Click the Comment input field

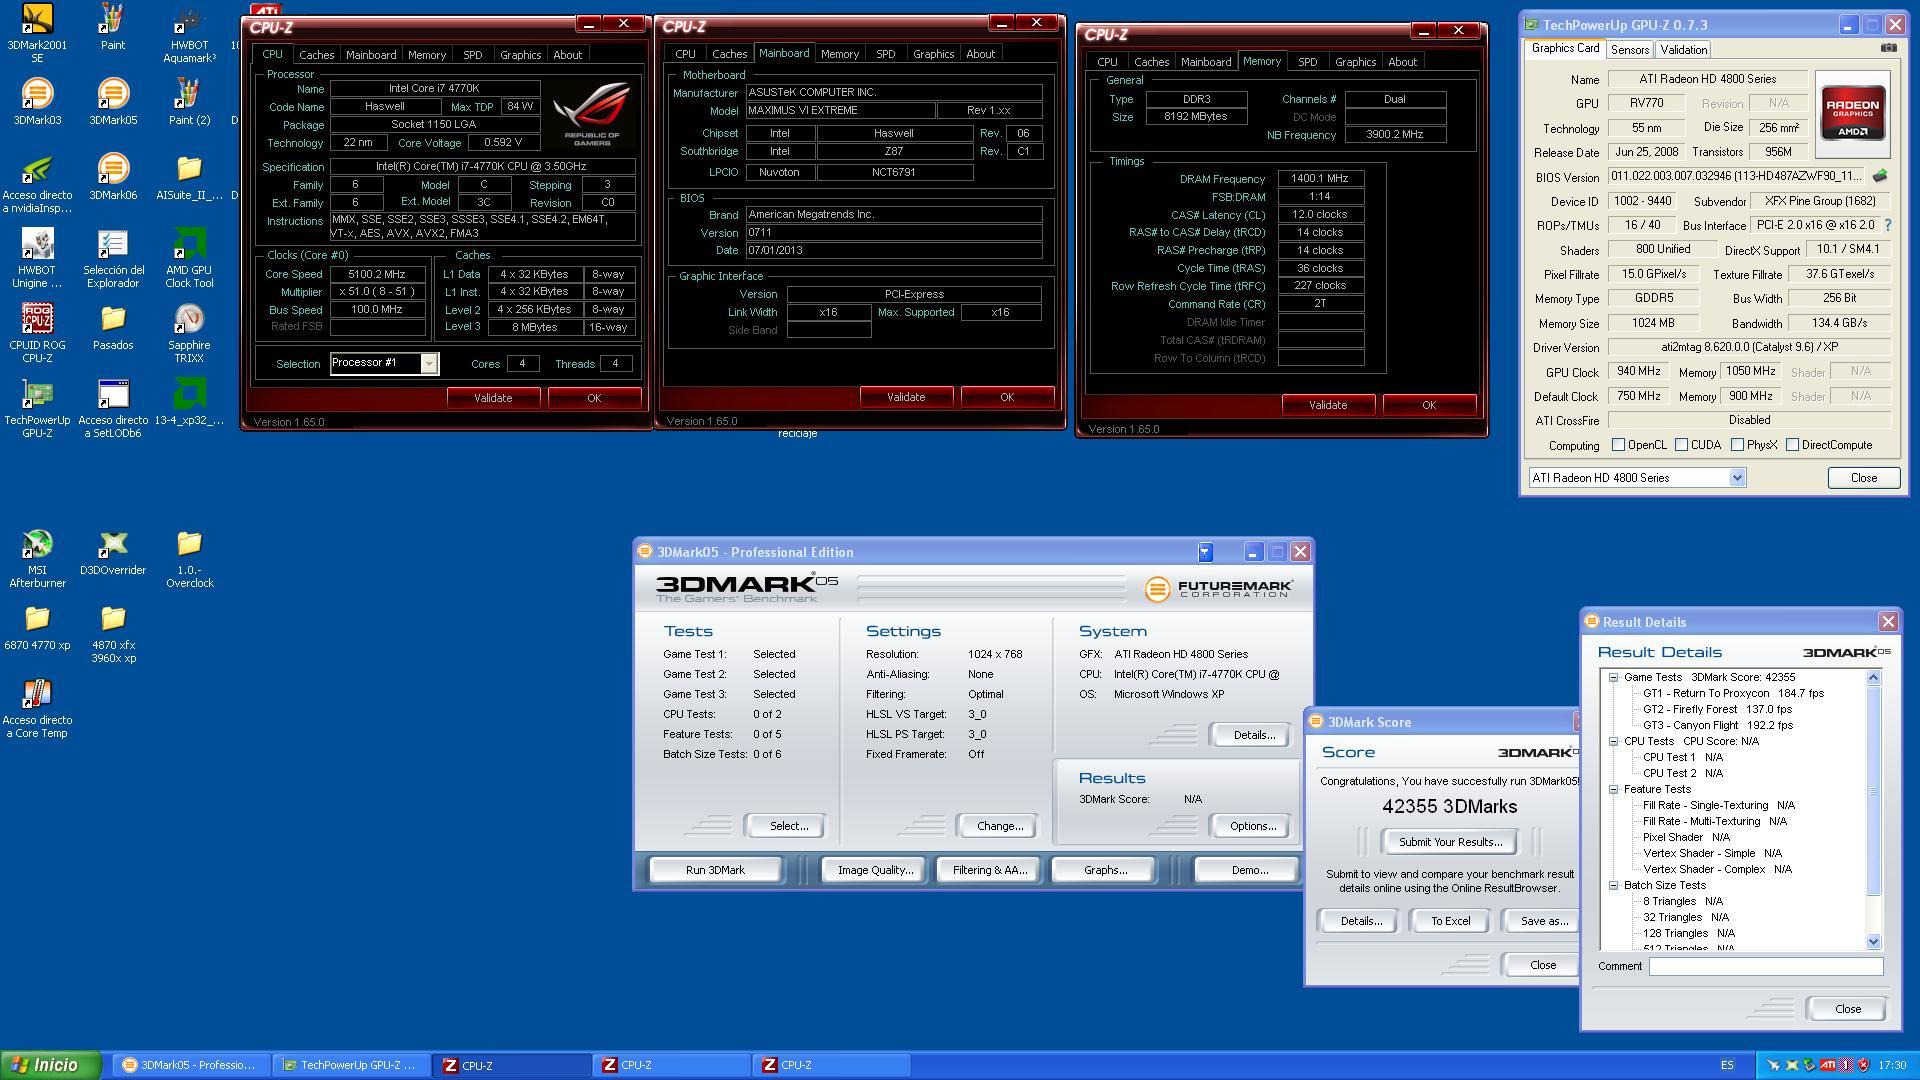pos(1765,966)
